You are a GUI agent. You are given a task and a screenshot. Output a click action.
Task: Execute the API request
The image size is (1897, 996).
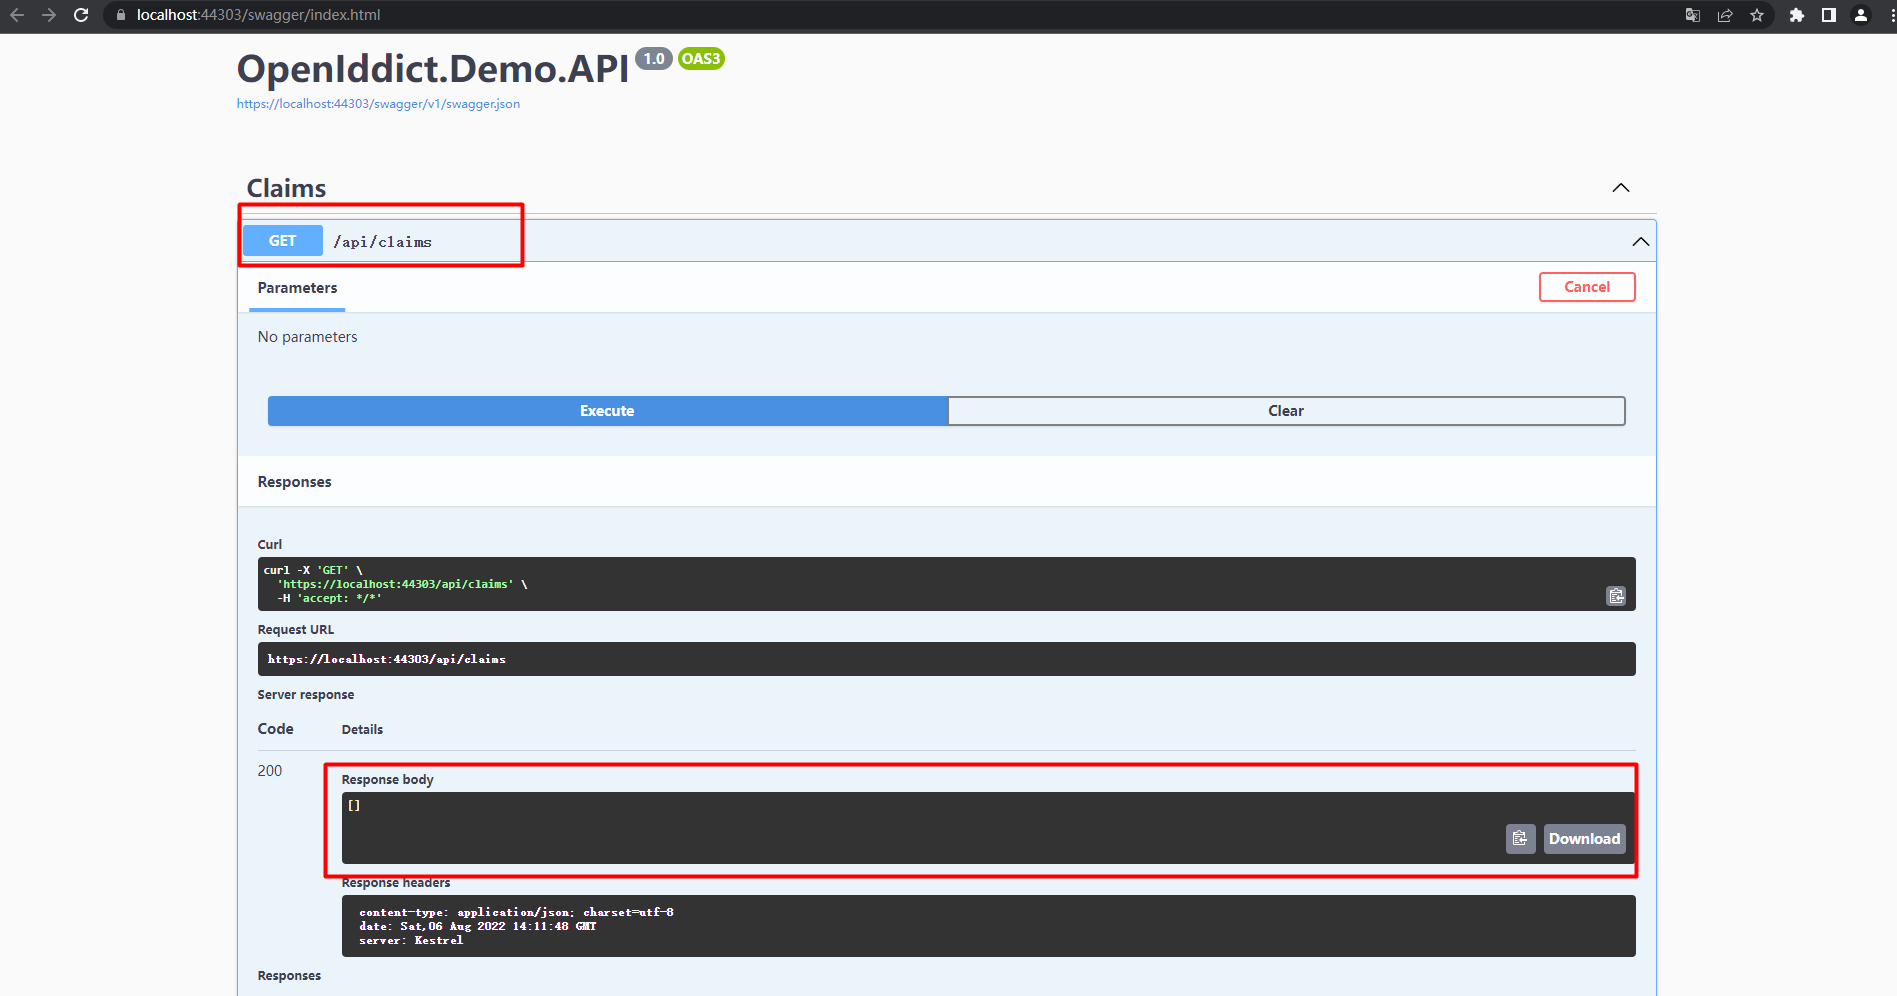coord(607,411)
